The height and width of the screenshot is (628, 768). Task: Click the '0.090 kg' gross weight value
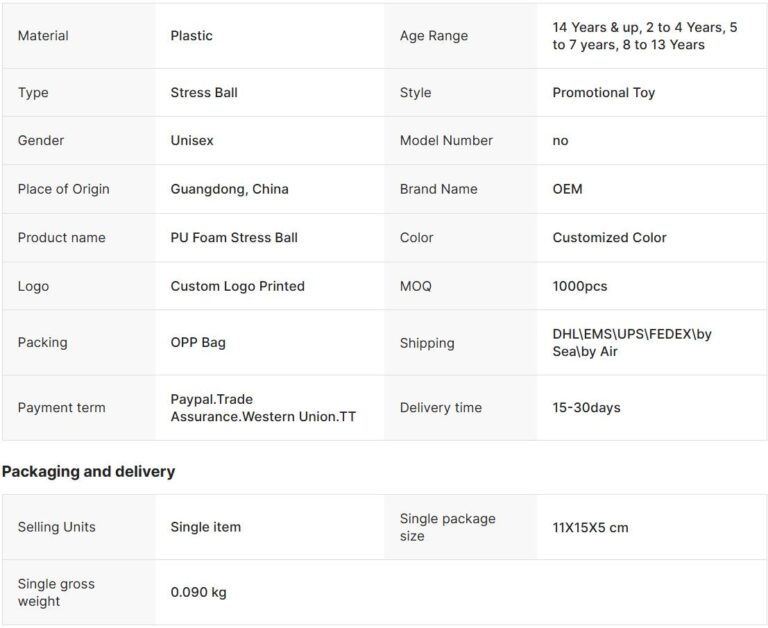pos(199,592)
